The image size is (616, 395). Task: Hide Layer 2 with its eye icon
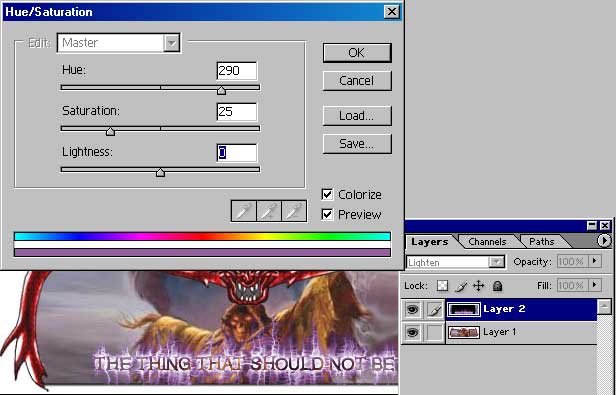pyautogui.click(x=412, y=309)
